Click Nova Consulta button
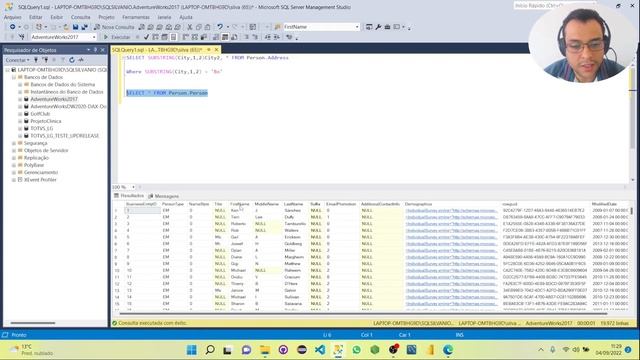The height and width of the screenshot is (360, 640). coord(114,27)
